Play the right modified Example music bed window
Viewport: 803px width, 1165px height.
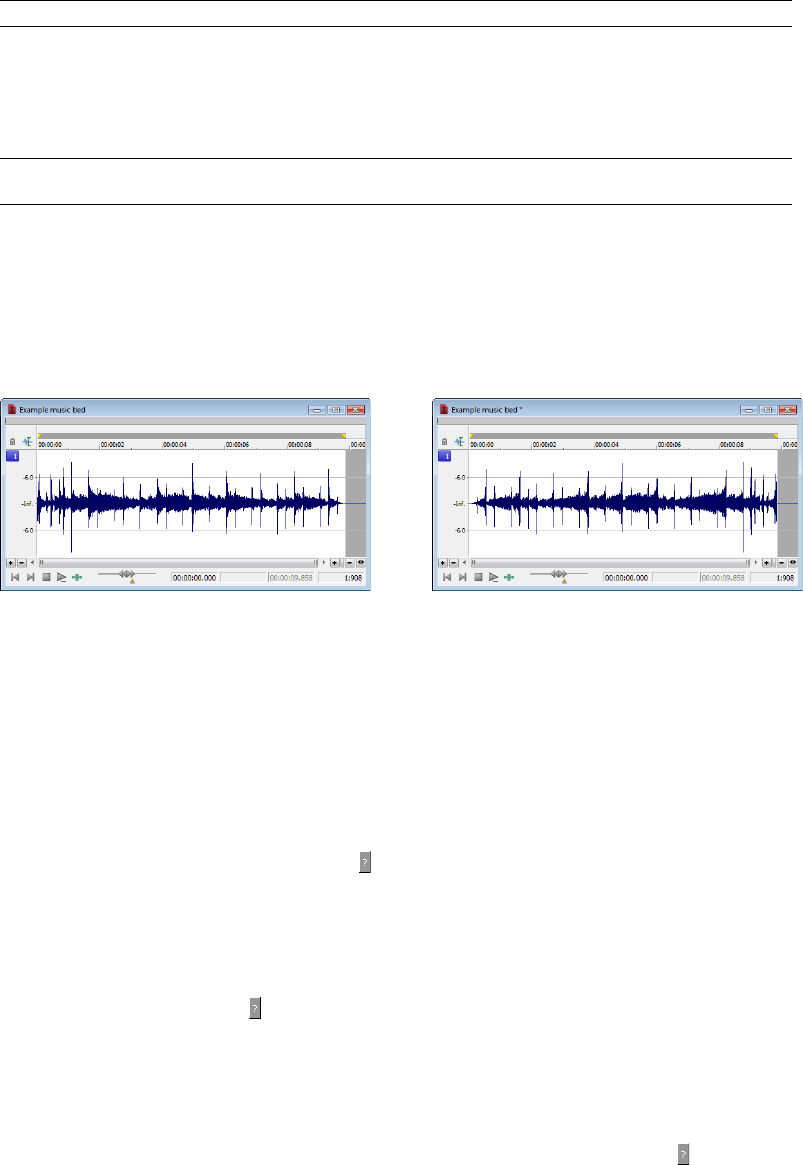pos(494,577)
